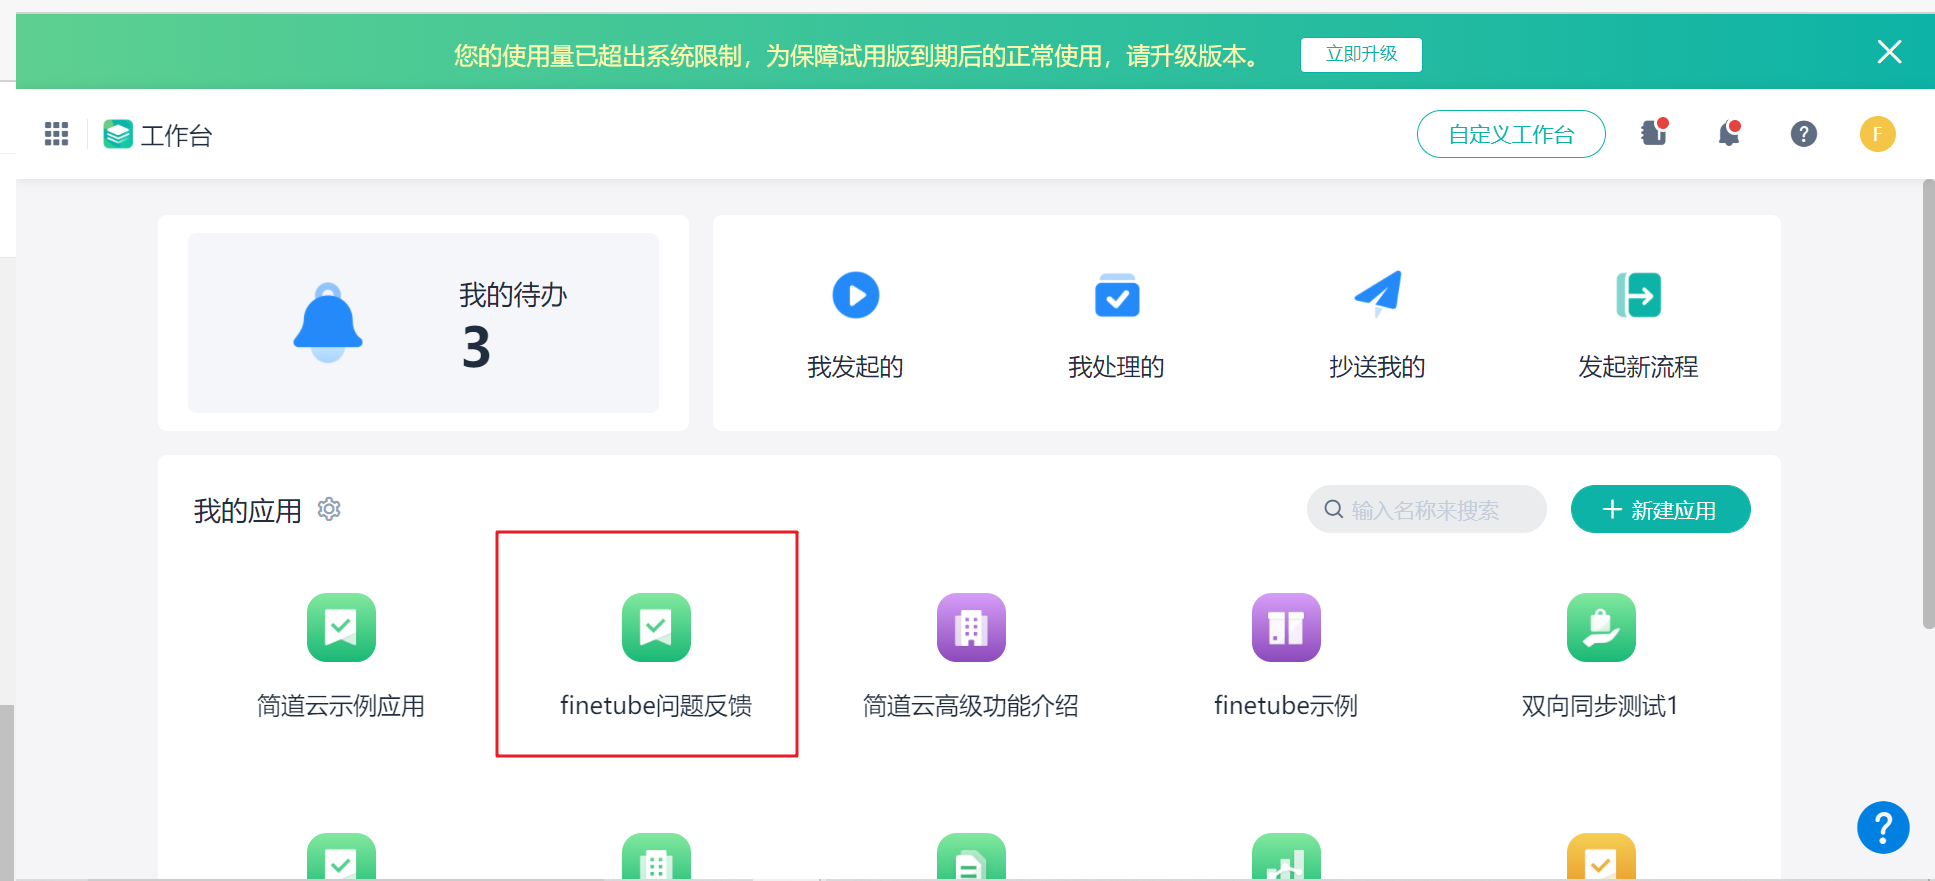Open the 我的待办 card

(x=423, y=323)
